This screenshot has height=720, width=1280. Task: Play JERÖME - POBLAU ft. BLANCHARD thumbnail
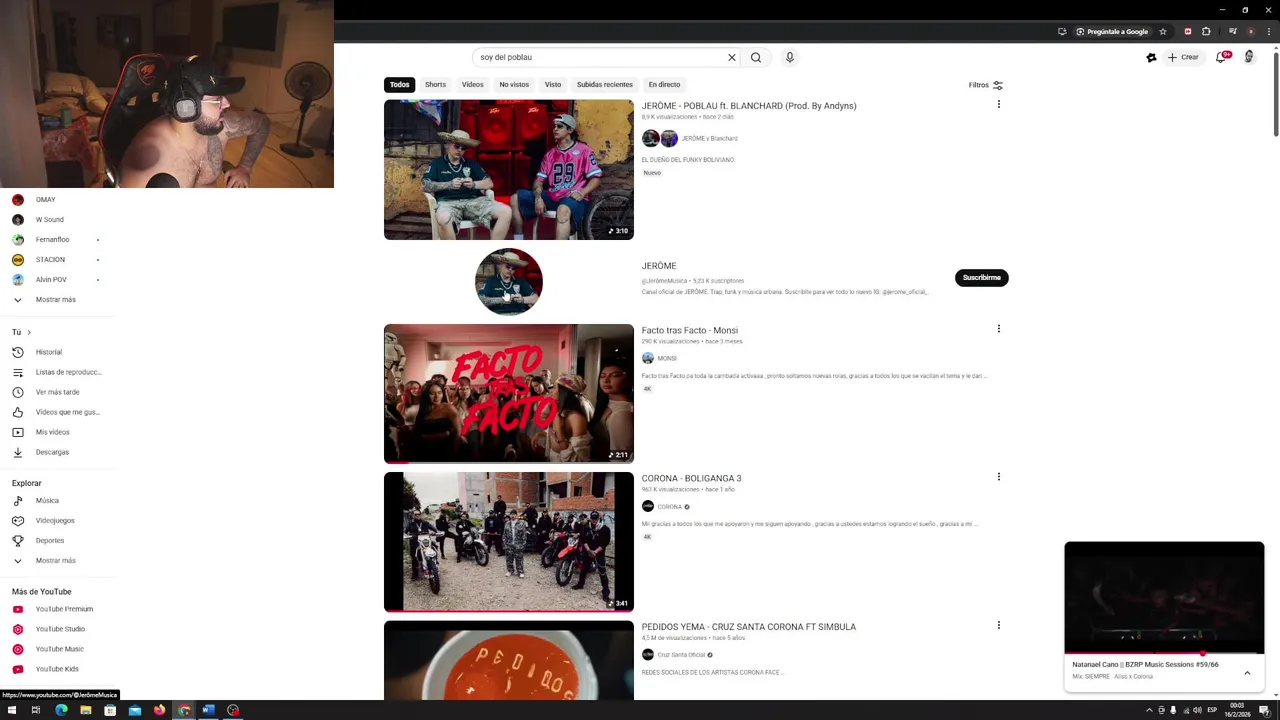coord(508,169)
